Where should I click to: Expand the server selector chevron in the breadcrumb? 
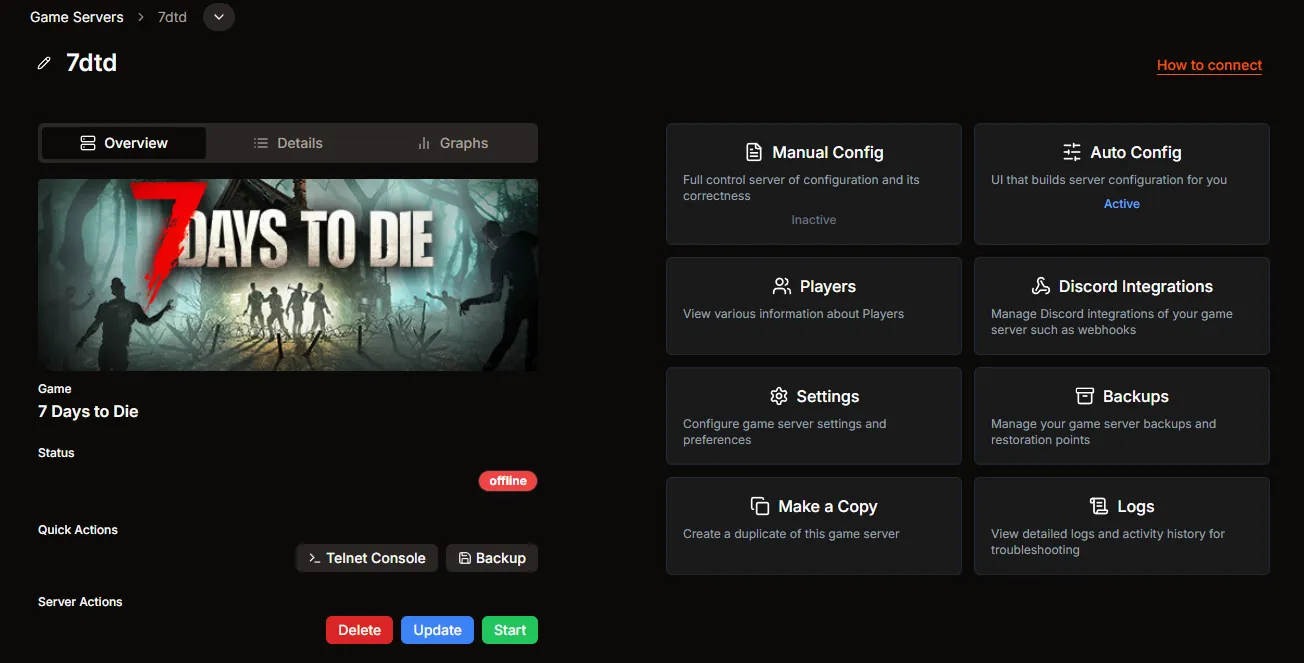click(x=218, y=16)
